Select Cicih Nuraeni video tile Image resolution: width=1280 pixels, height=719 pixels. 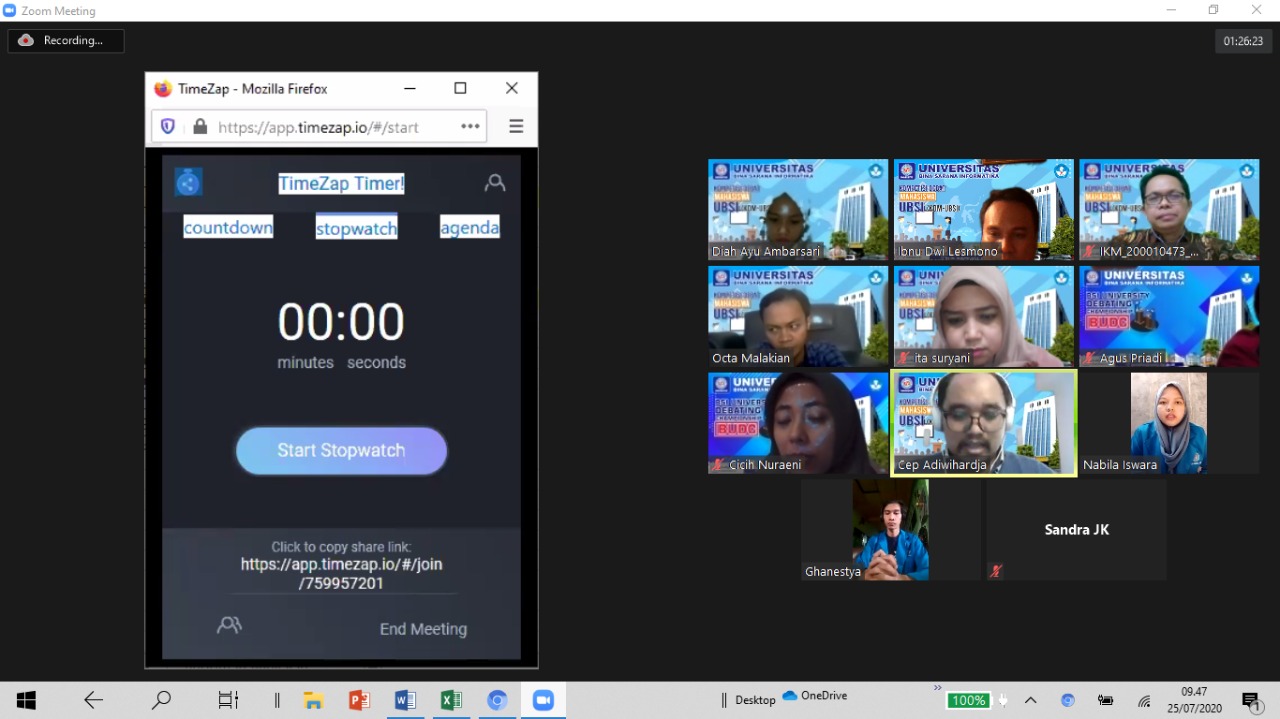click(x=798, y=423)
